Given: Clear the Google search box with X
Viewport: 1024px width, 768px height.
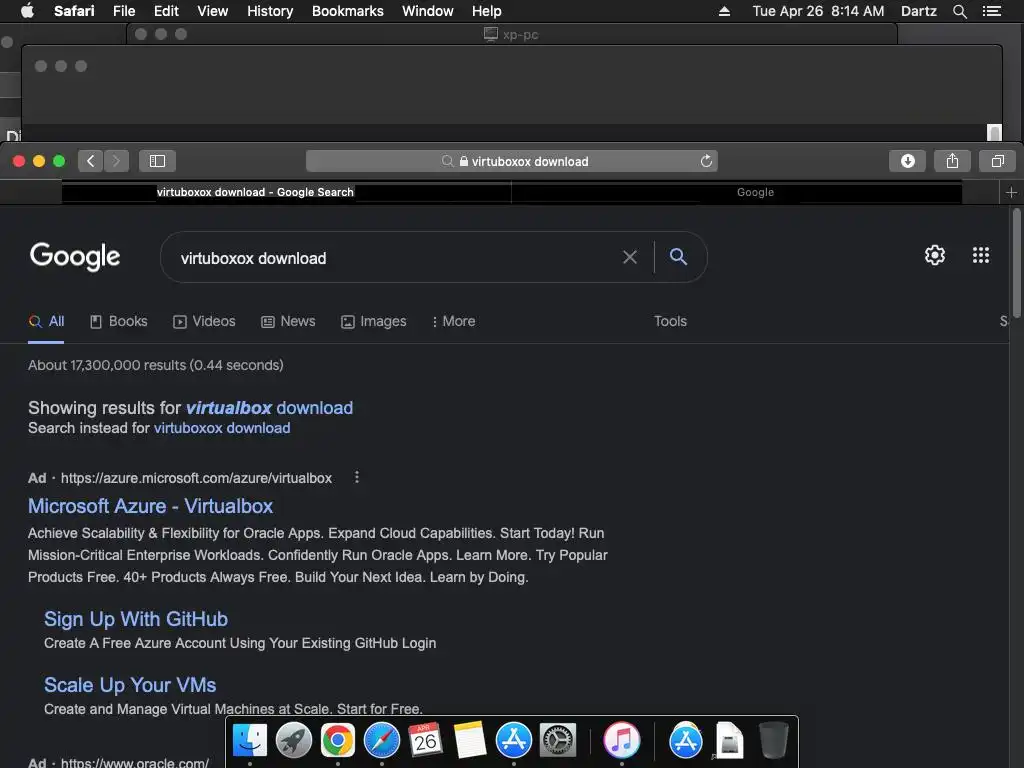Looking at the screenshot, I should pos(630,257).
